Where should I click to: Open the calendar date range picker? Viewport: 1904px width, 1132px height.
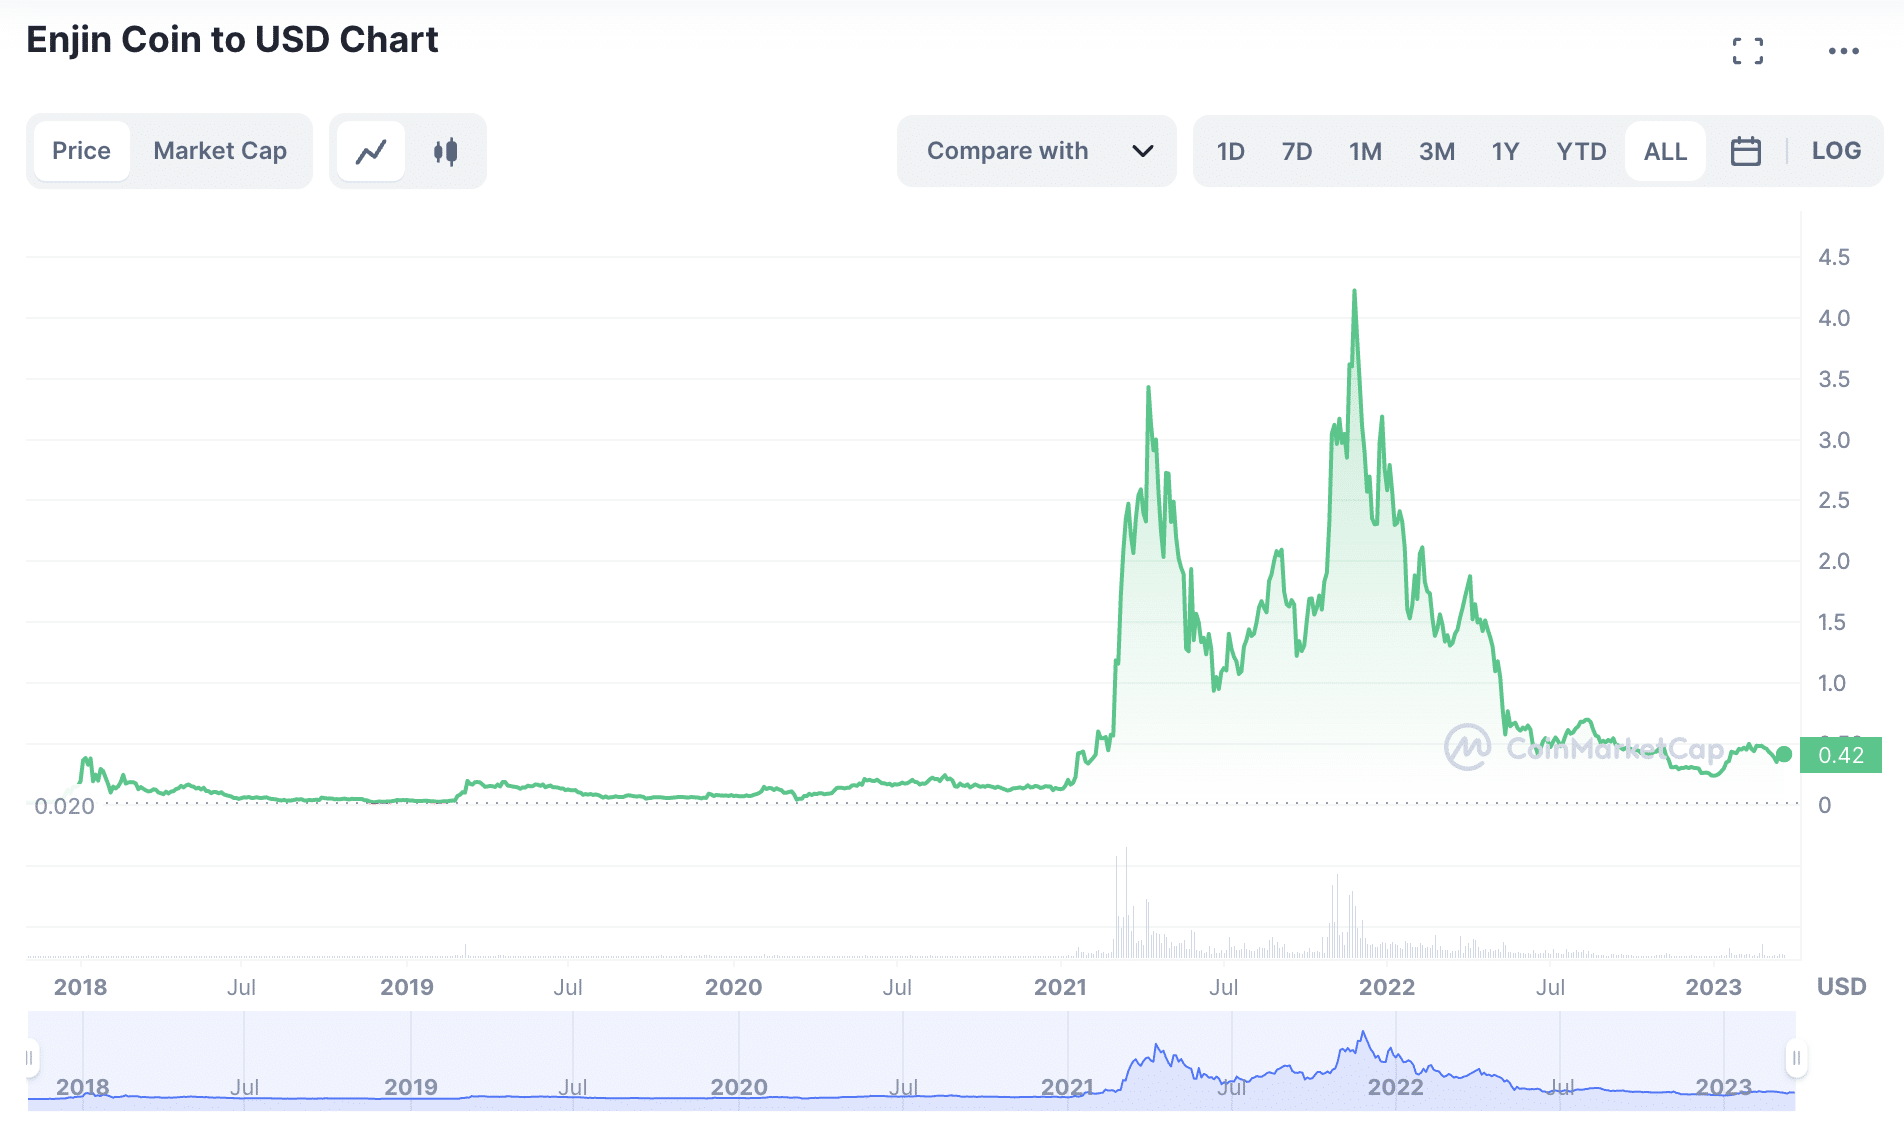click(1746, 151)
